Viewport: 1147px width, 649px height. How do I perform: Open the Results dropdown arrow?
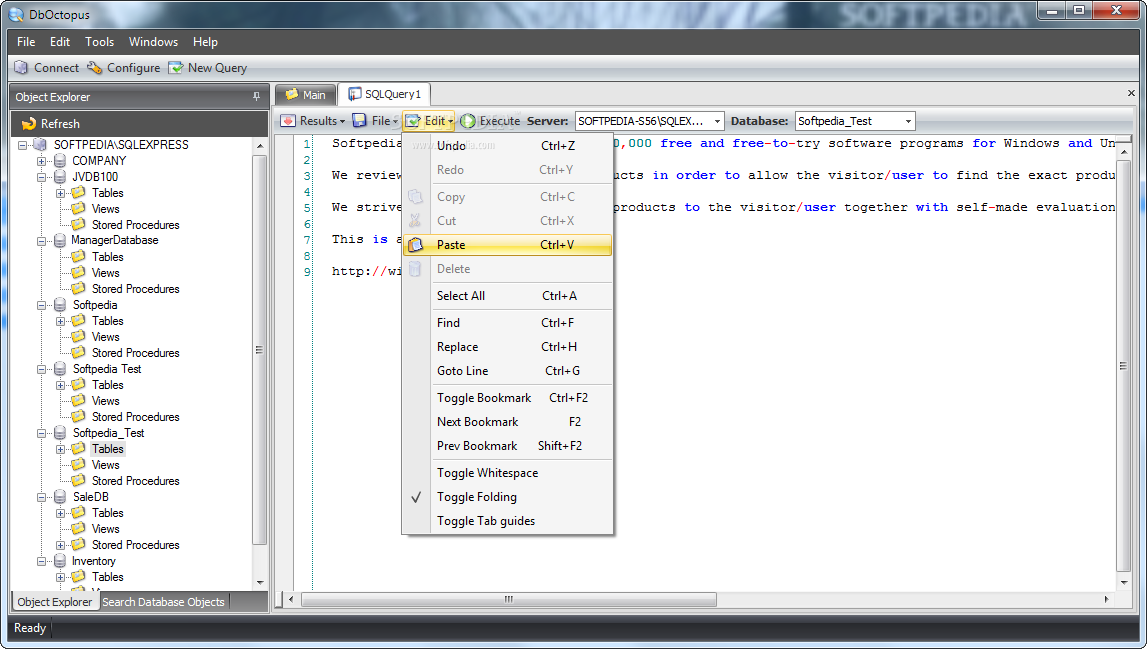pos(342,121)
